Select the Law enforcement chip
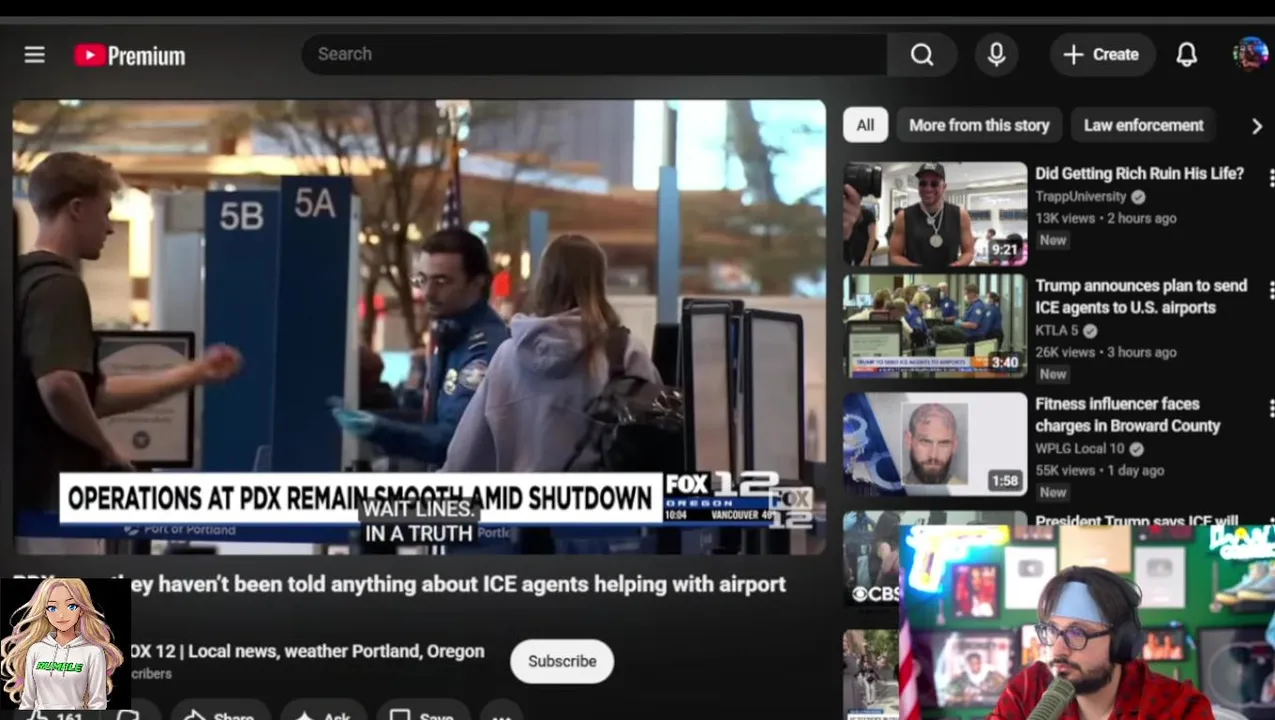This screenshot has height=720, width=1275. pyautogui.click(x=1143, y=125)
